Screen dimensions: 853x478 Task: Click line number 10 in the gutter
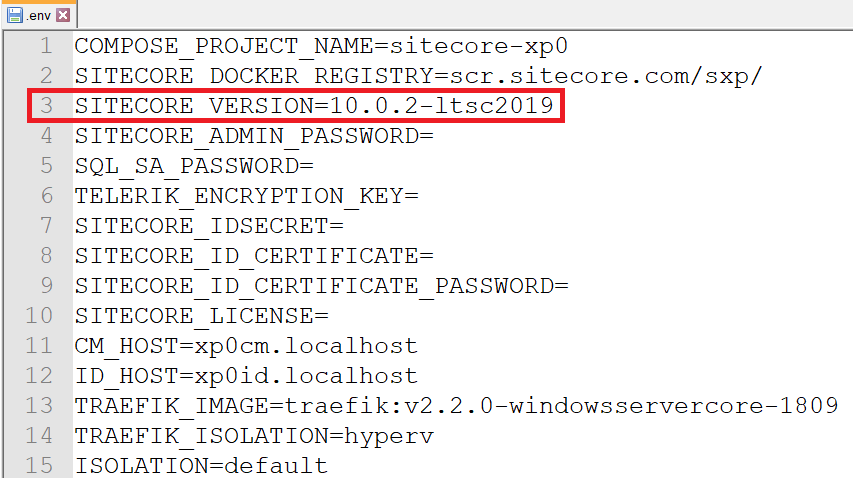pos(39,316)
